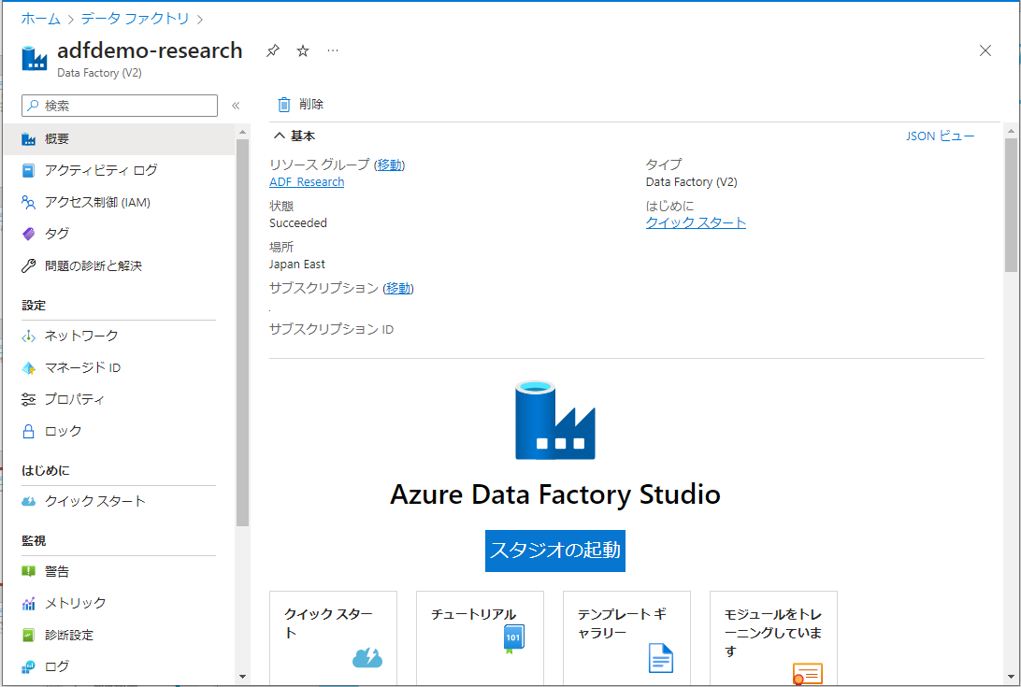Click the sidebar scrollbar down arrow
This screenshot has width=1021, height=687.
(x=242, y=676)
